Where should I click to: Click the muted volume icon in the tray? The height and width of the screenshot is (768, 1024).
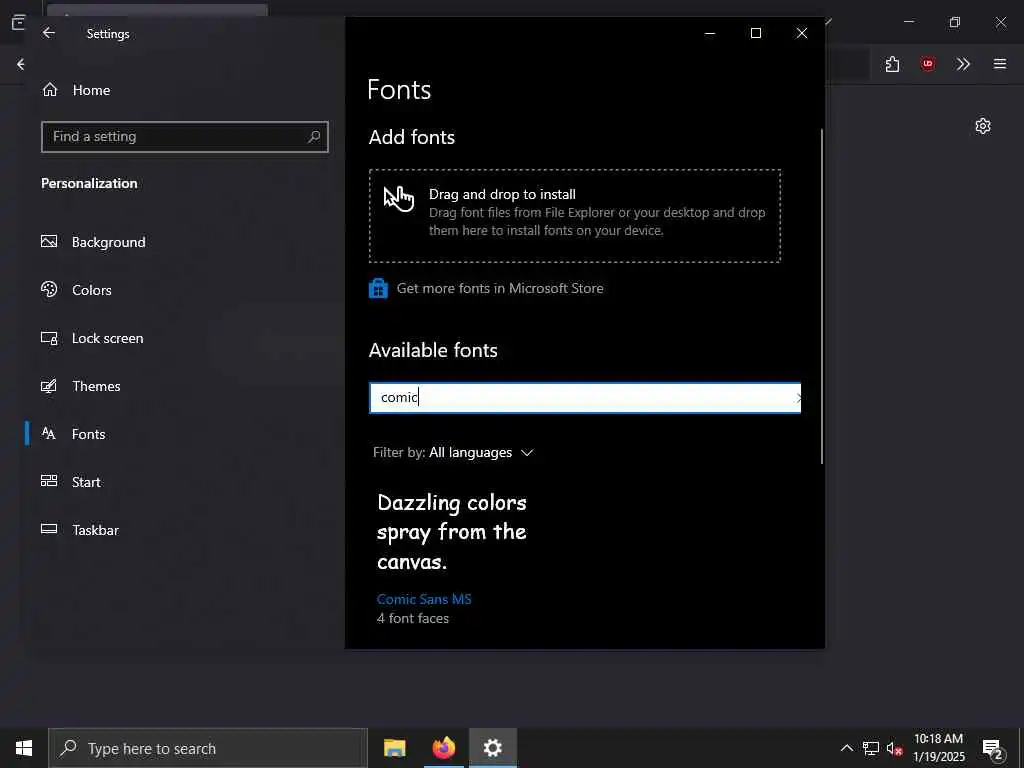coord(894,748)
